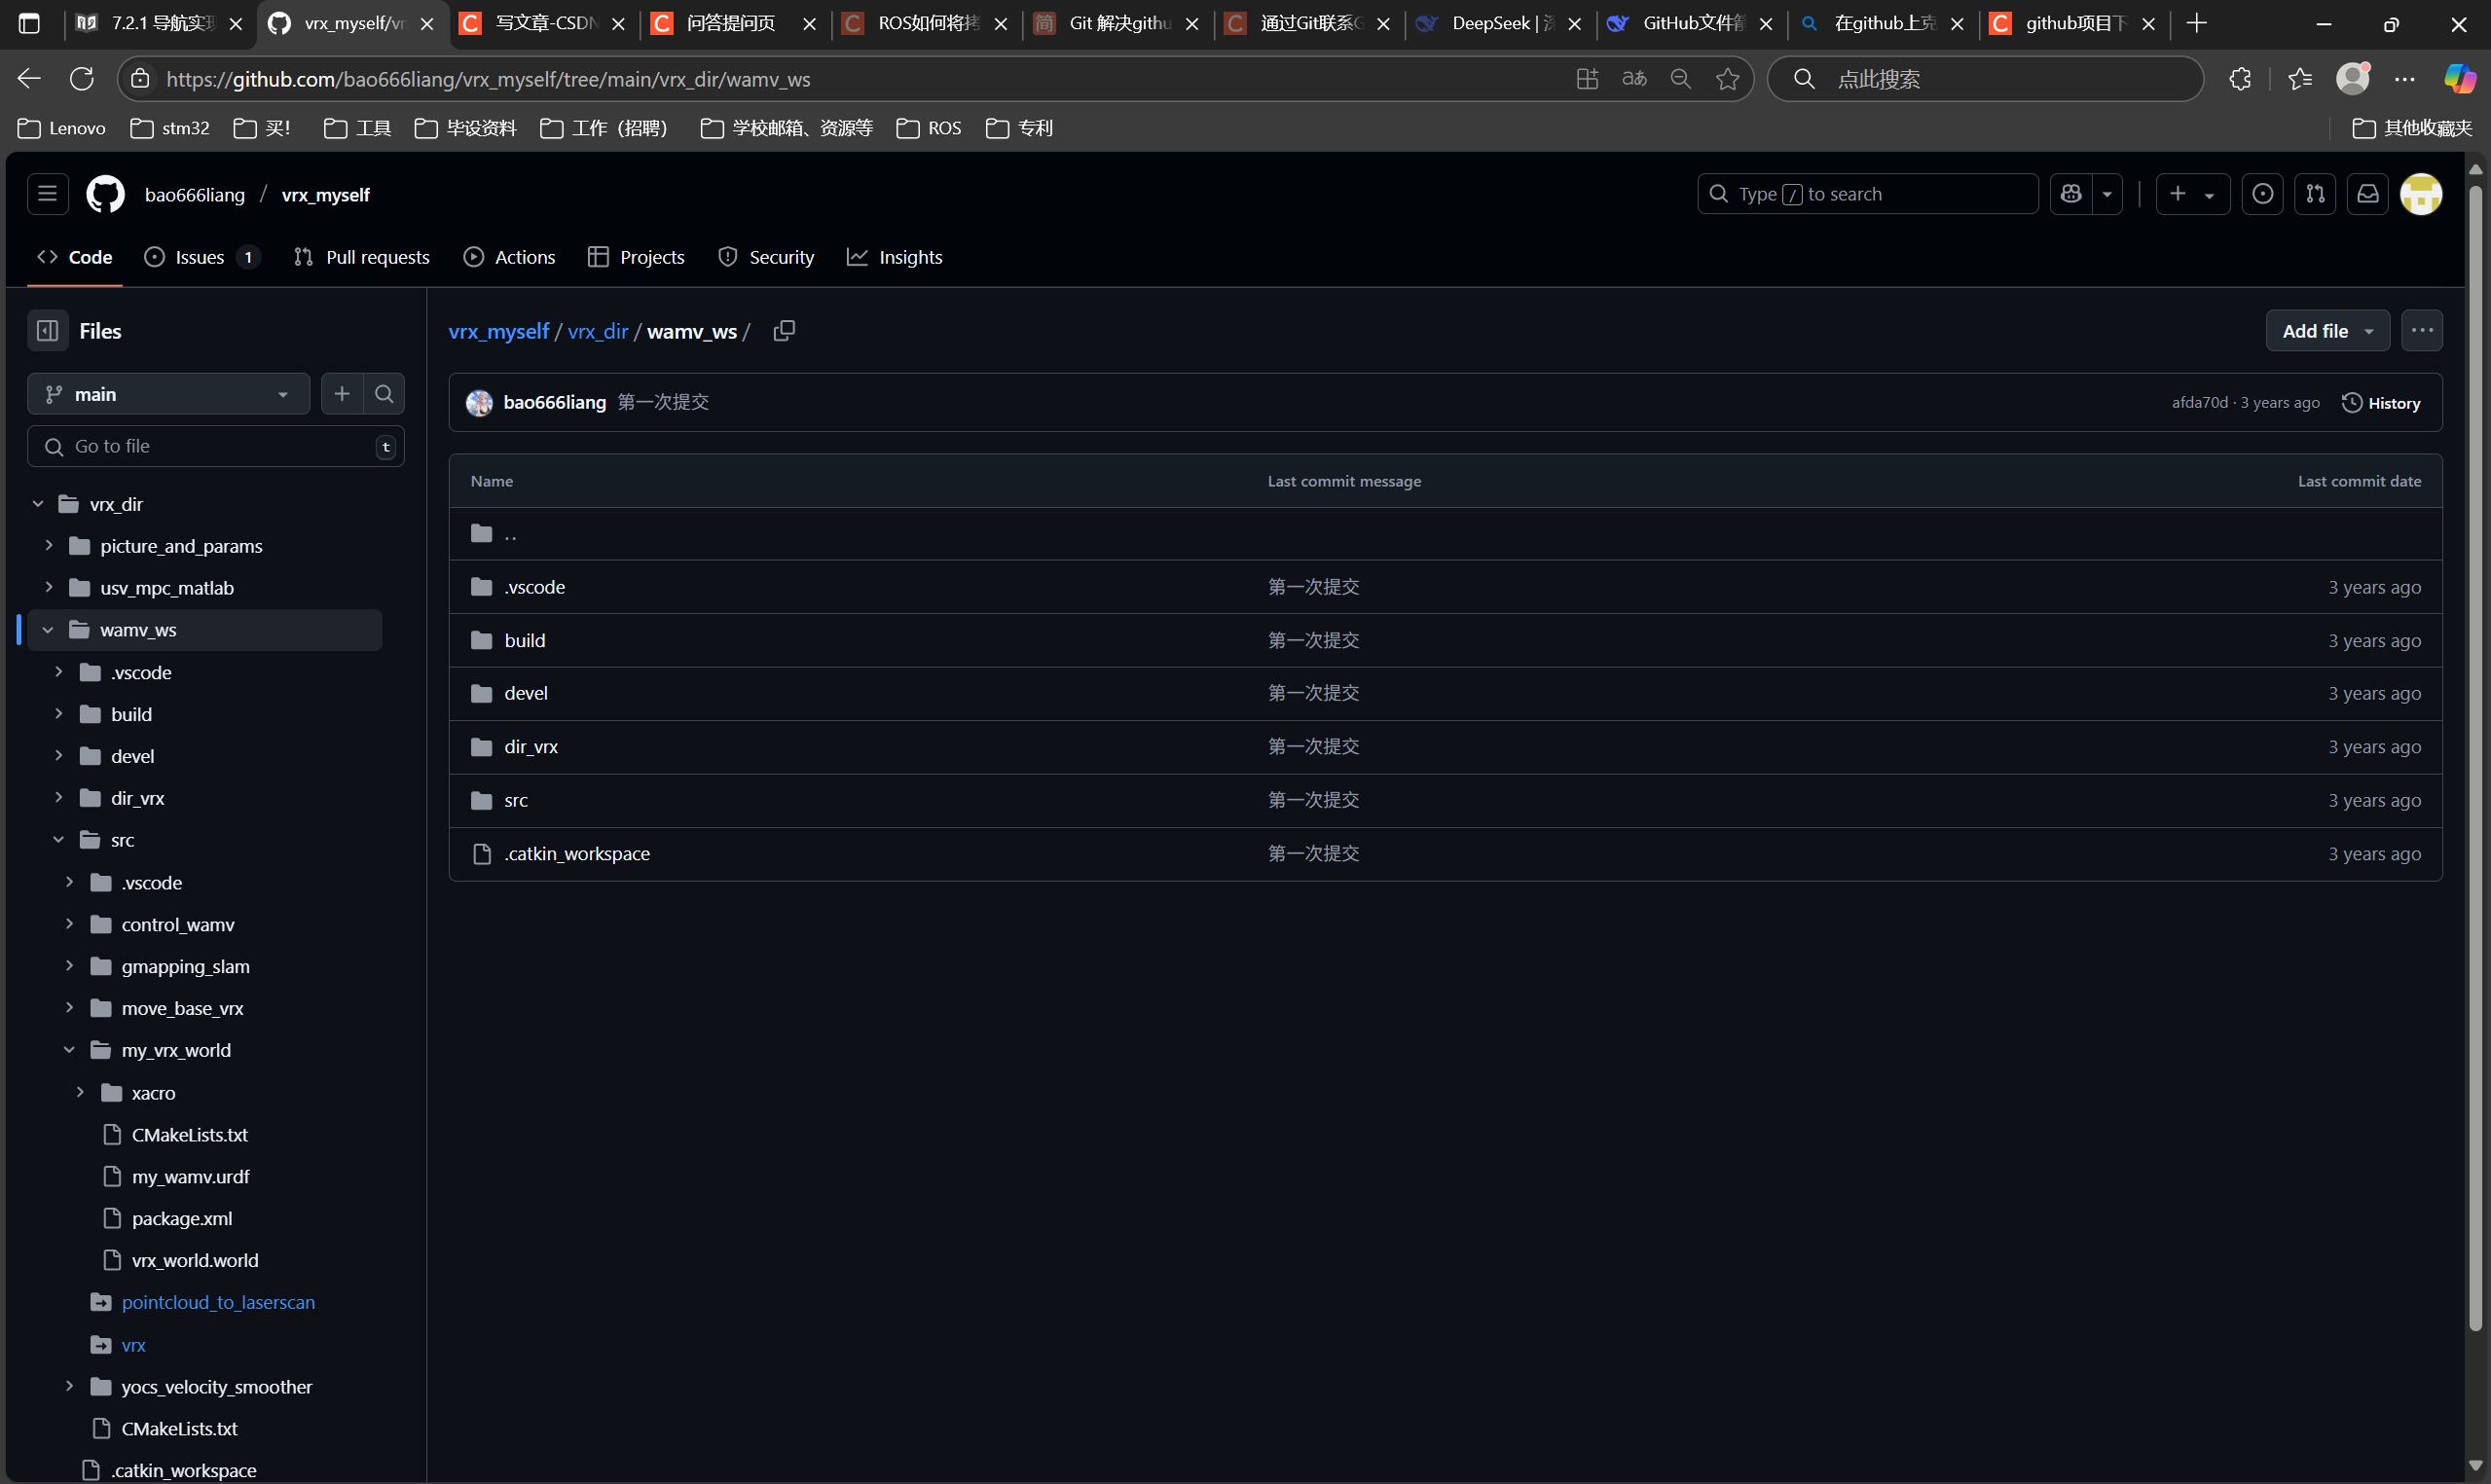2491x1484 pixels.
Task: Expand the xacro folder in tree
Action: [80, 1093]
